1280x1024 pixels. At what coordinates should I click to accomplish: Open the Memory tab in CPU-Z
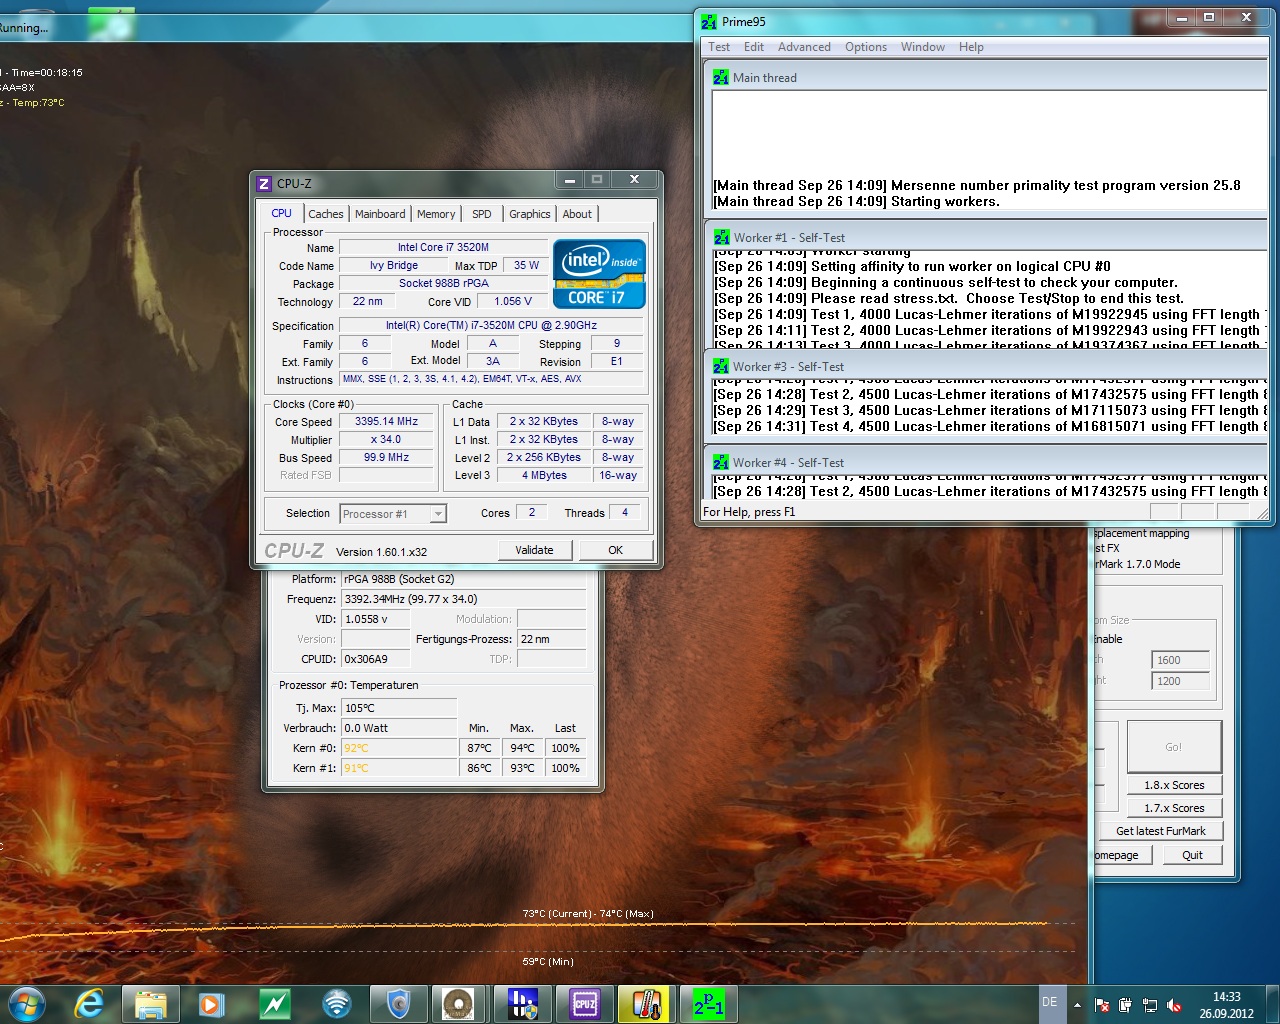click(x=436, y=214)
